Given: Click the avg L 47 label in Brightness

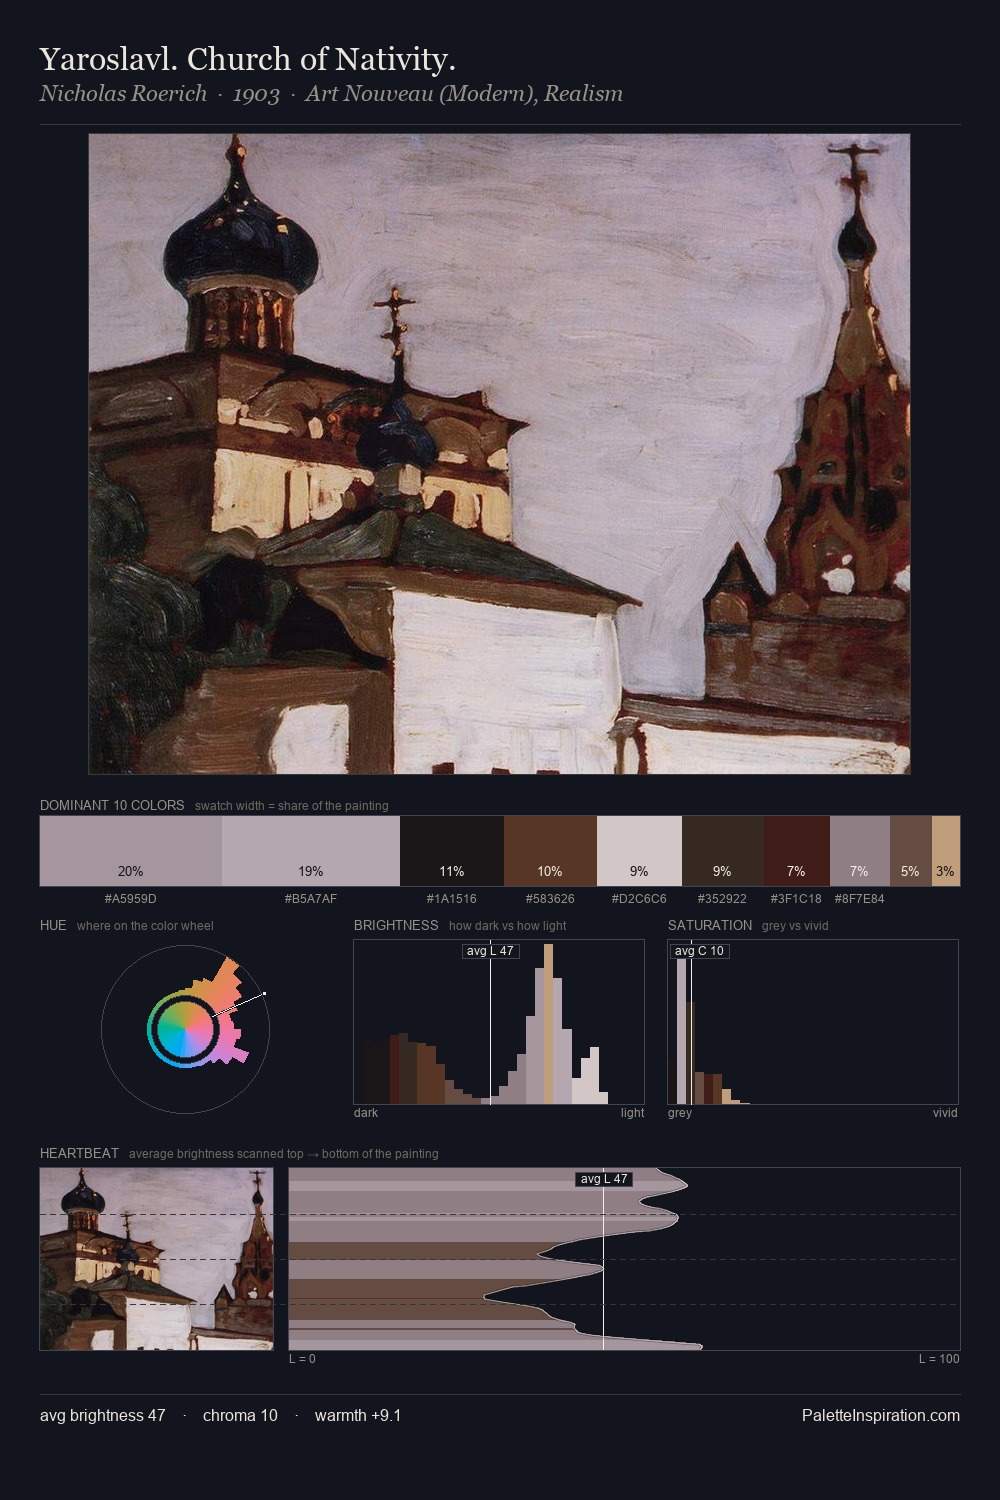Looking at the screenshot, I should click(x=490, y=951).
